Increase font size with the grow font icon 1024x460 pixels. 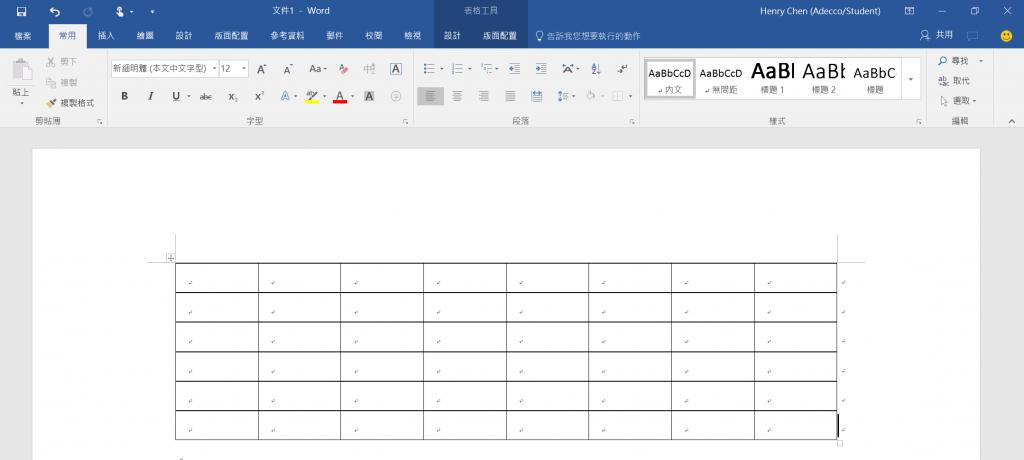pos(261,69)
